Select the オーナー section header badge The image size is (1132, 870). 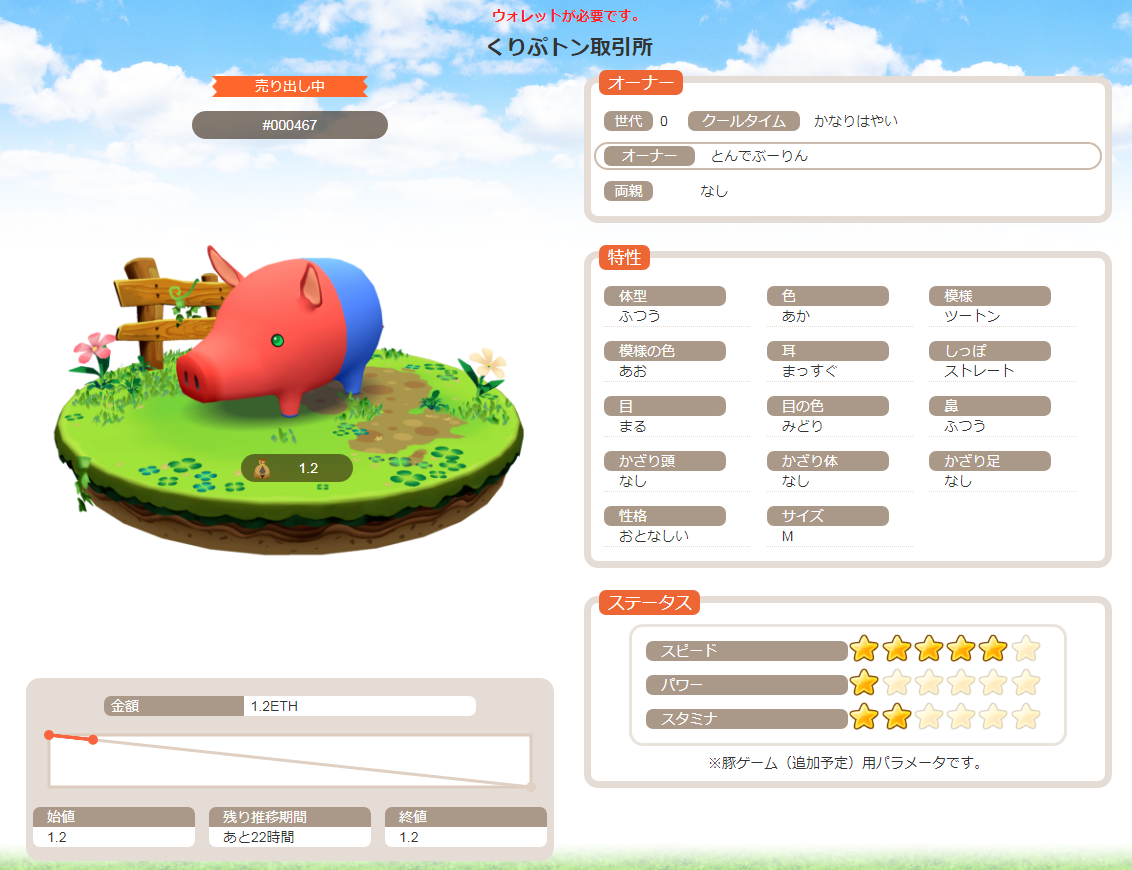click(638, 83)
